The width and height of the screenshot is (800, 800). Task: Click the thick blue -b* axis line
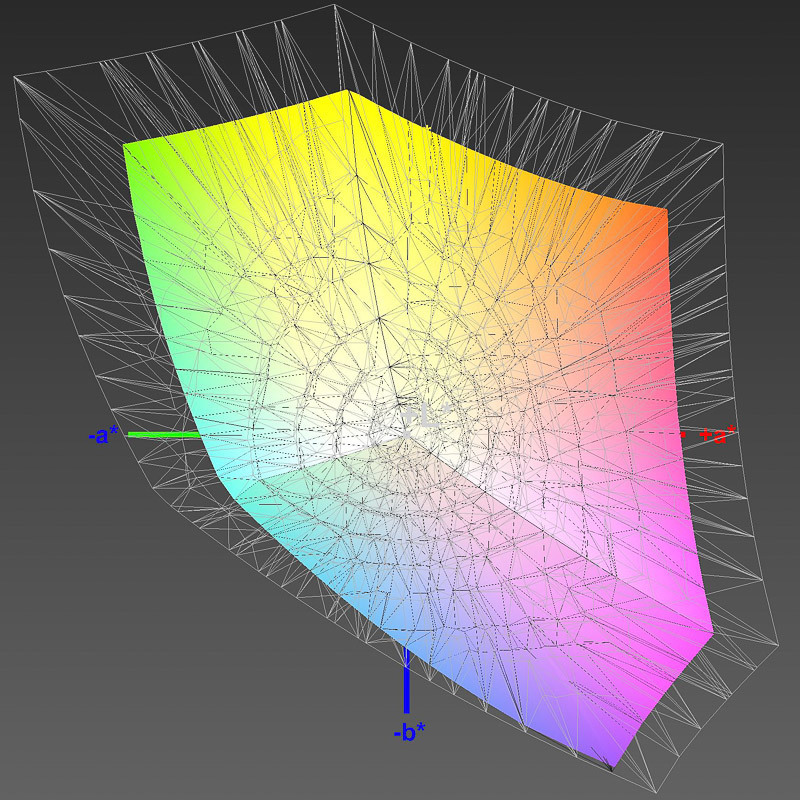pos(407,680)
